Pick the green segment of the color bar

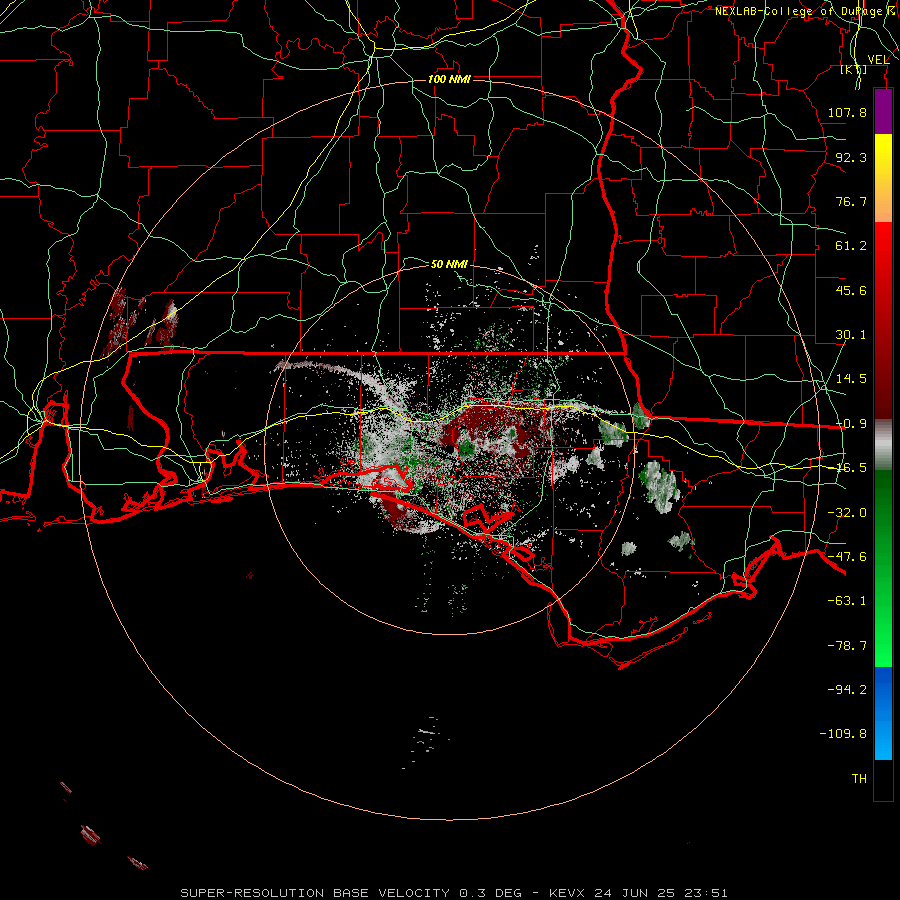tap(883, 568)
